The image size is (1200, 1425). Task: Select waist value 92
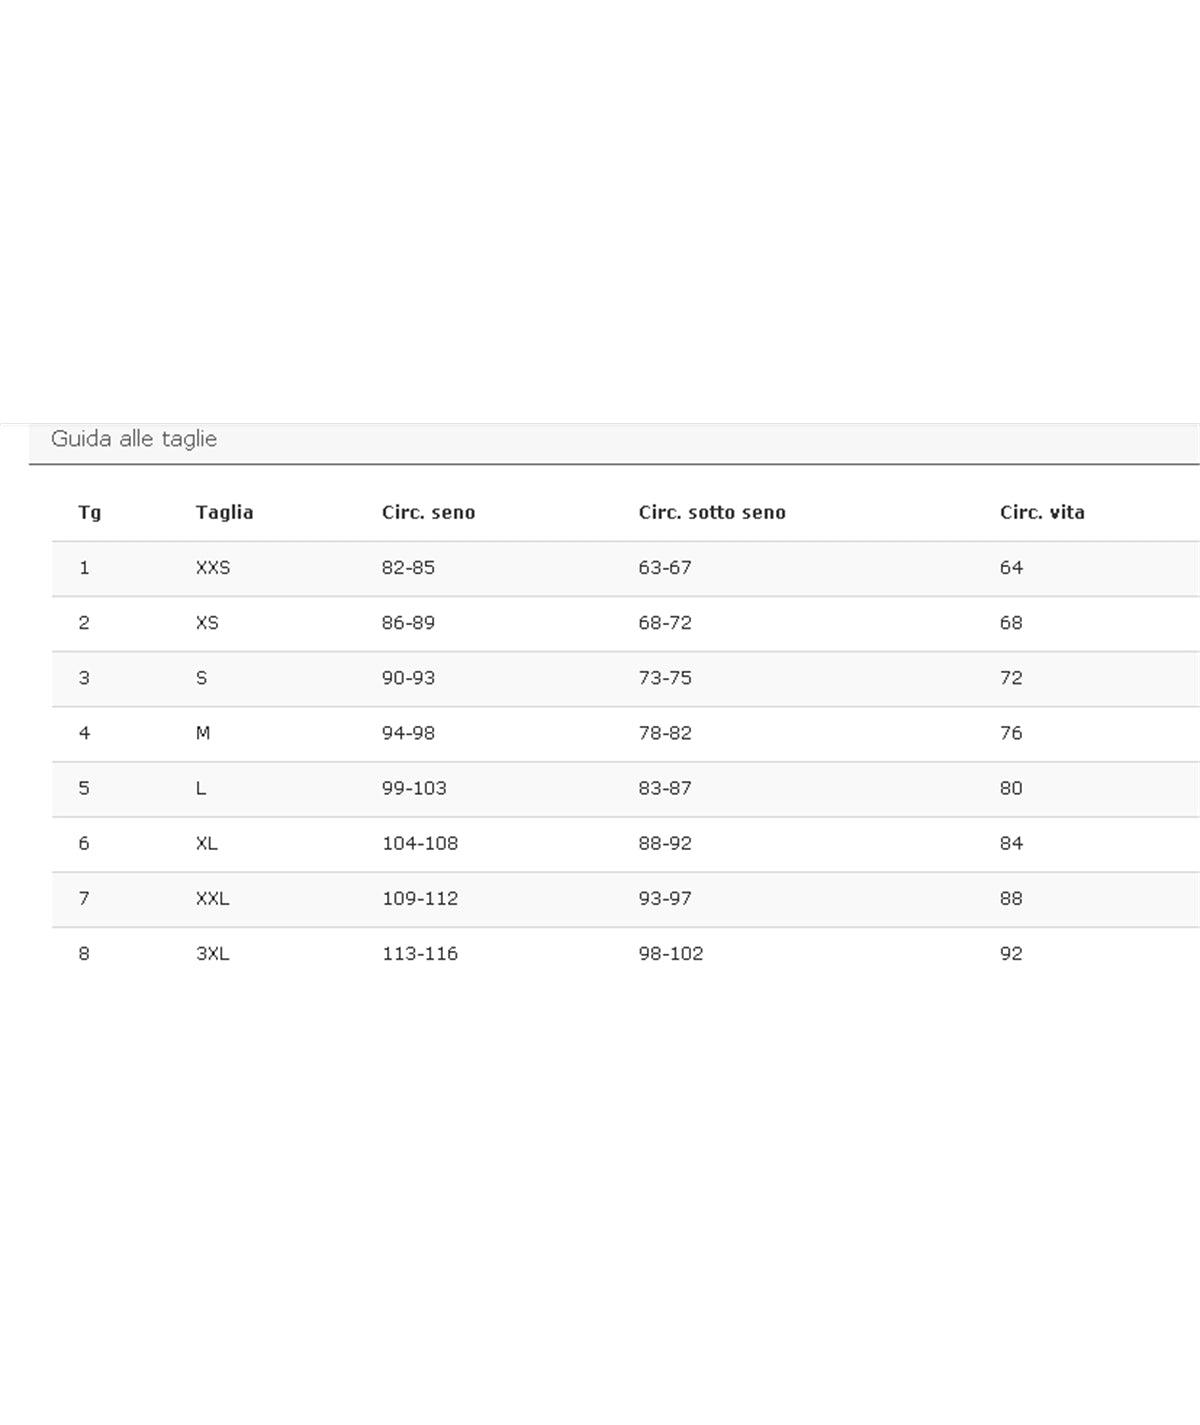(1011, 954)
